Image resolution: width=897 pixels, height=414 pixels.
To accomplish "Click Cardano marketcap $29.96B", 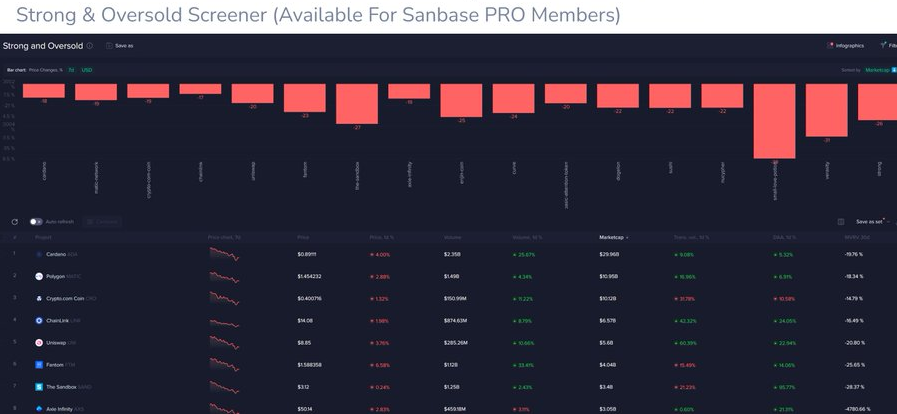I will [x=609, y=254].
